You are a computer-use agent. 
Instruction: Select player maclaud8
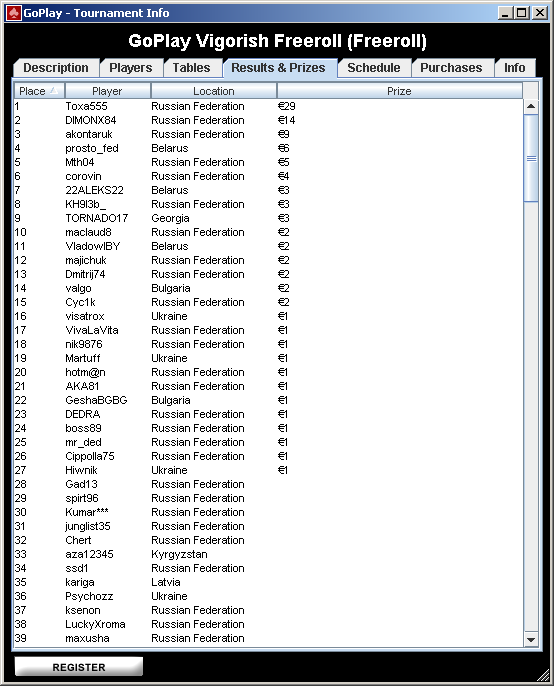click(x=88, y=232)
